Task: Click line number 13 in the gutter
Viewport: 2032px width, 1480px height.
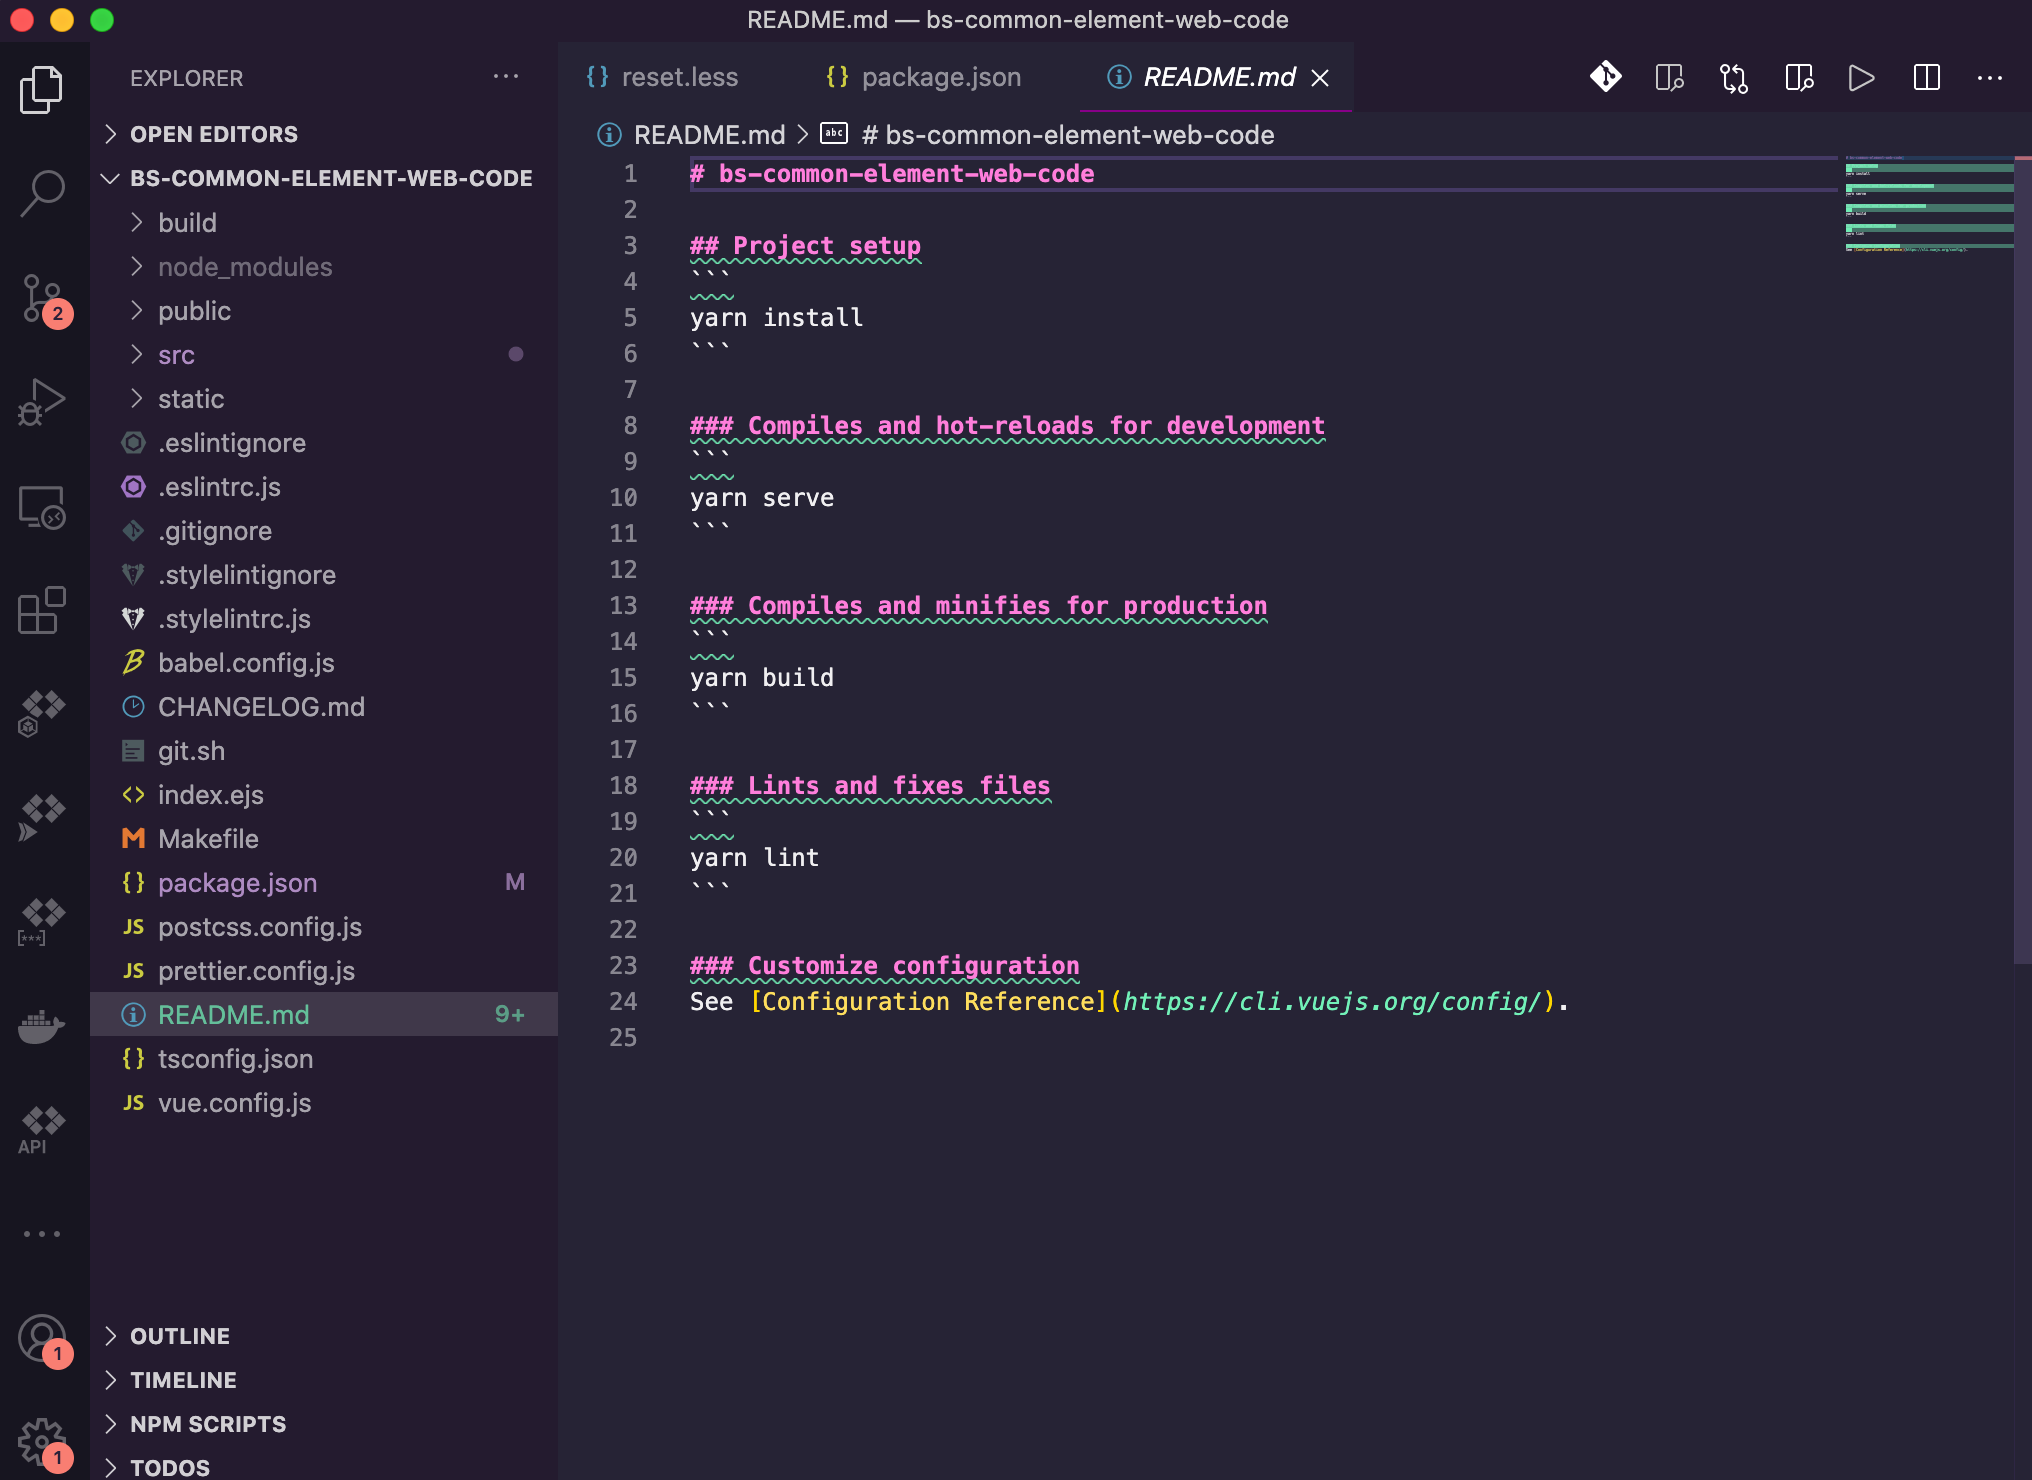Action: coord(623,605)
